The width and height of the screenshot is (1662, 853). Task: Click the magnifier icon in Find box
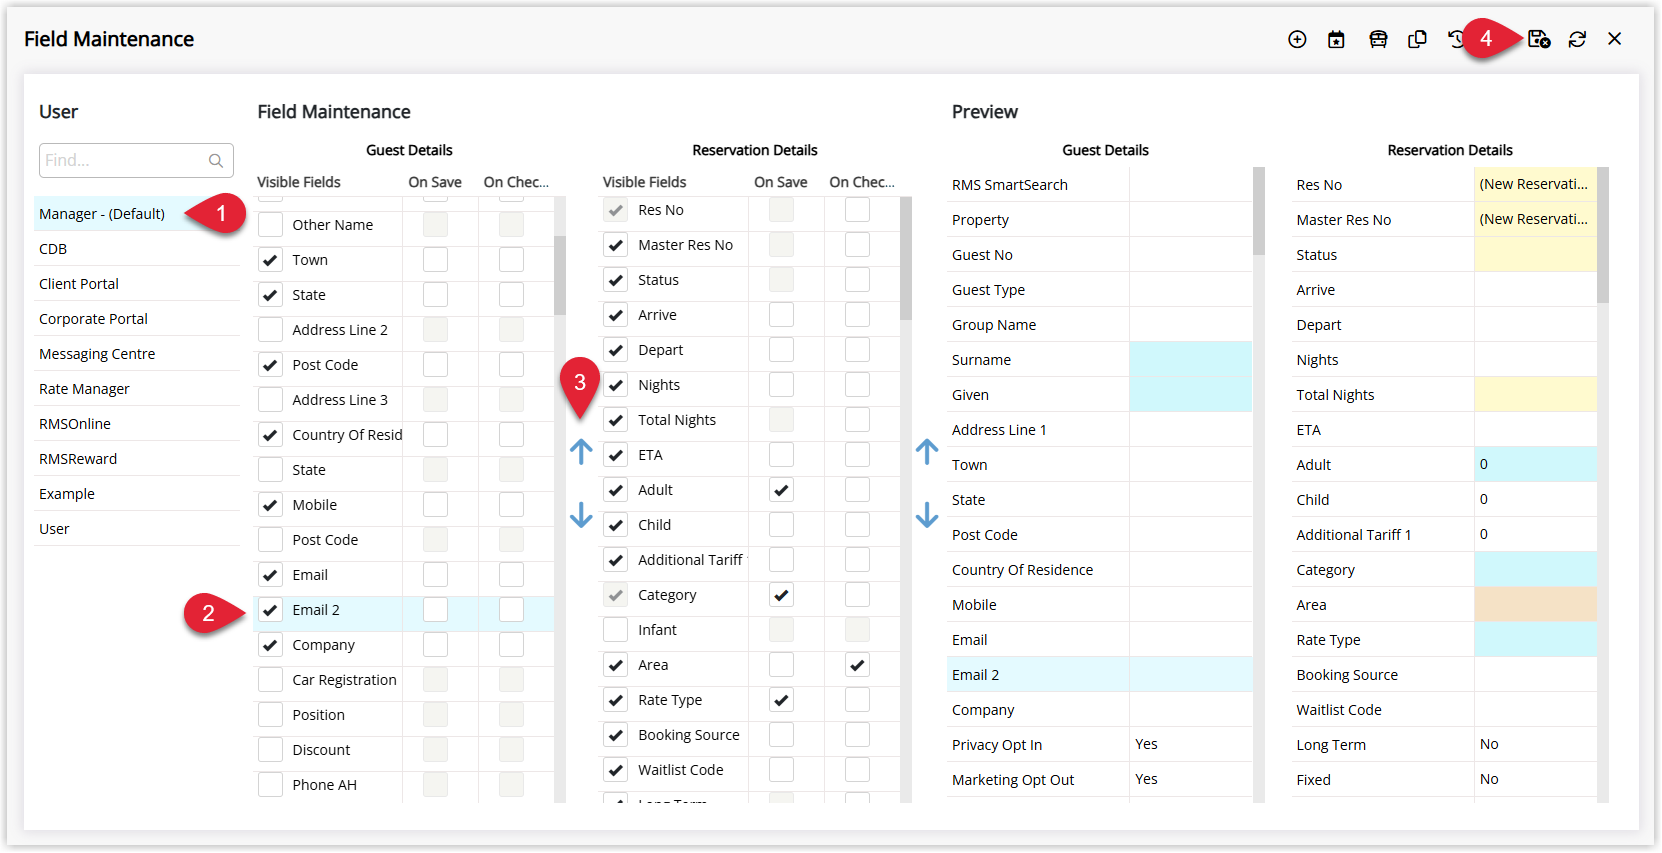(216, 160)
